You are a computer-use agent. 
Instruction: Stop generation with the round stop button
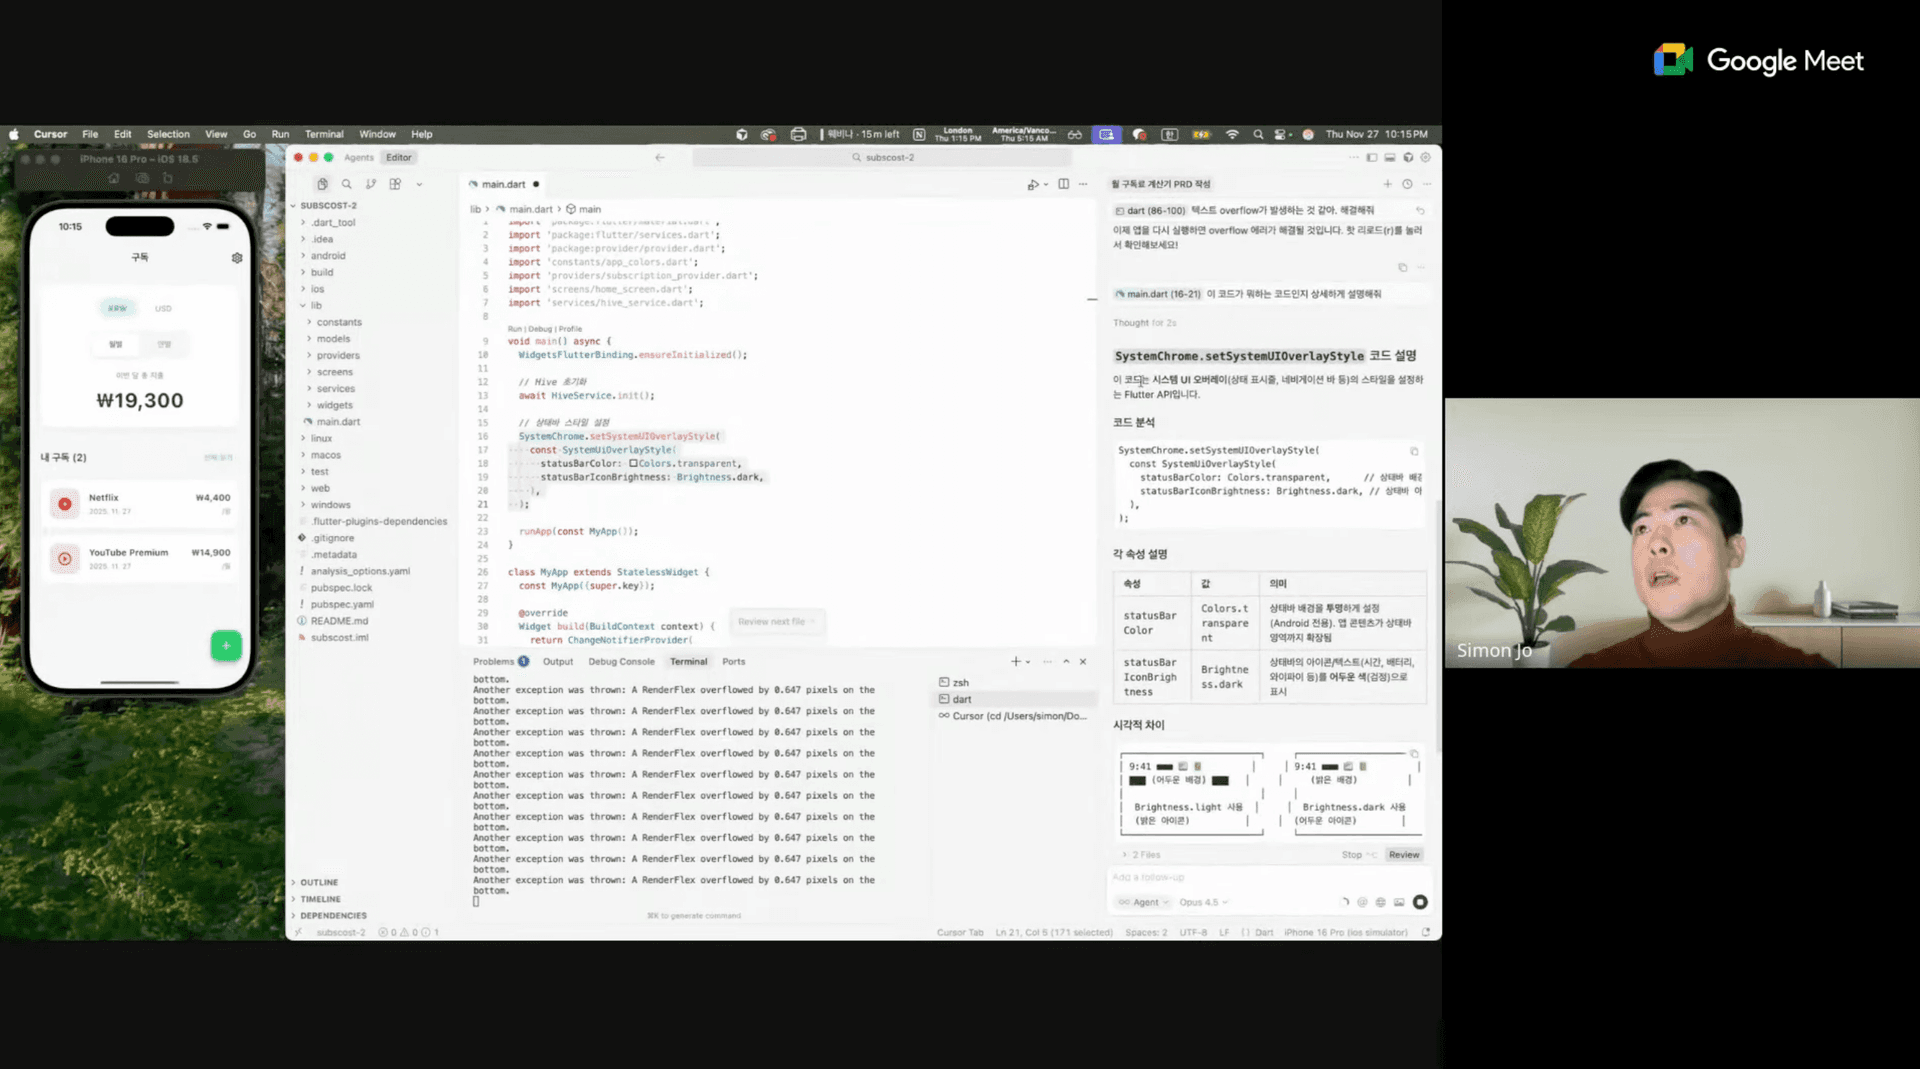(x=1420, y=902)
